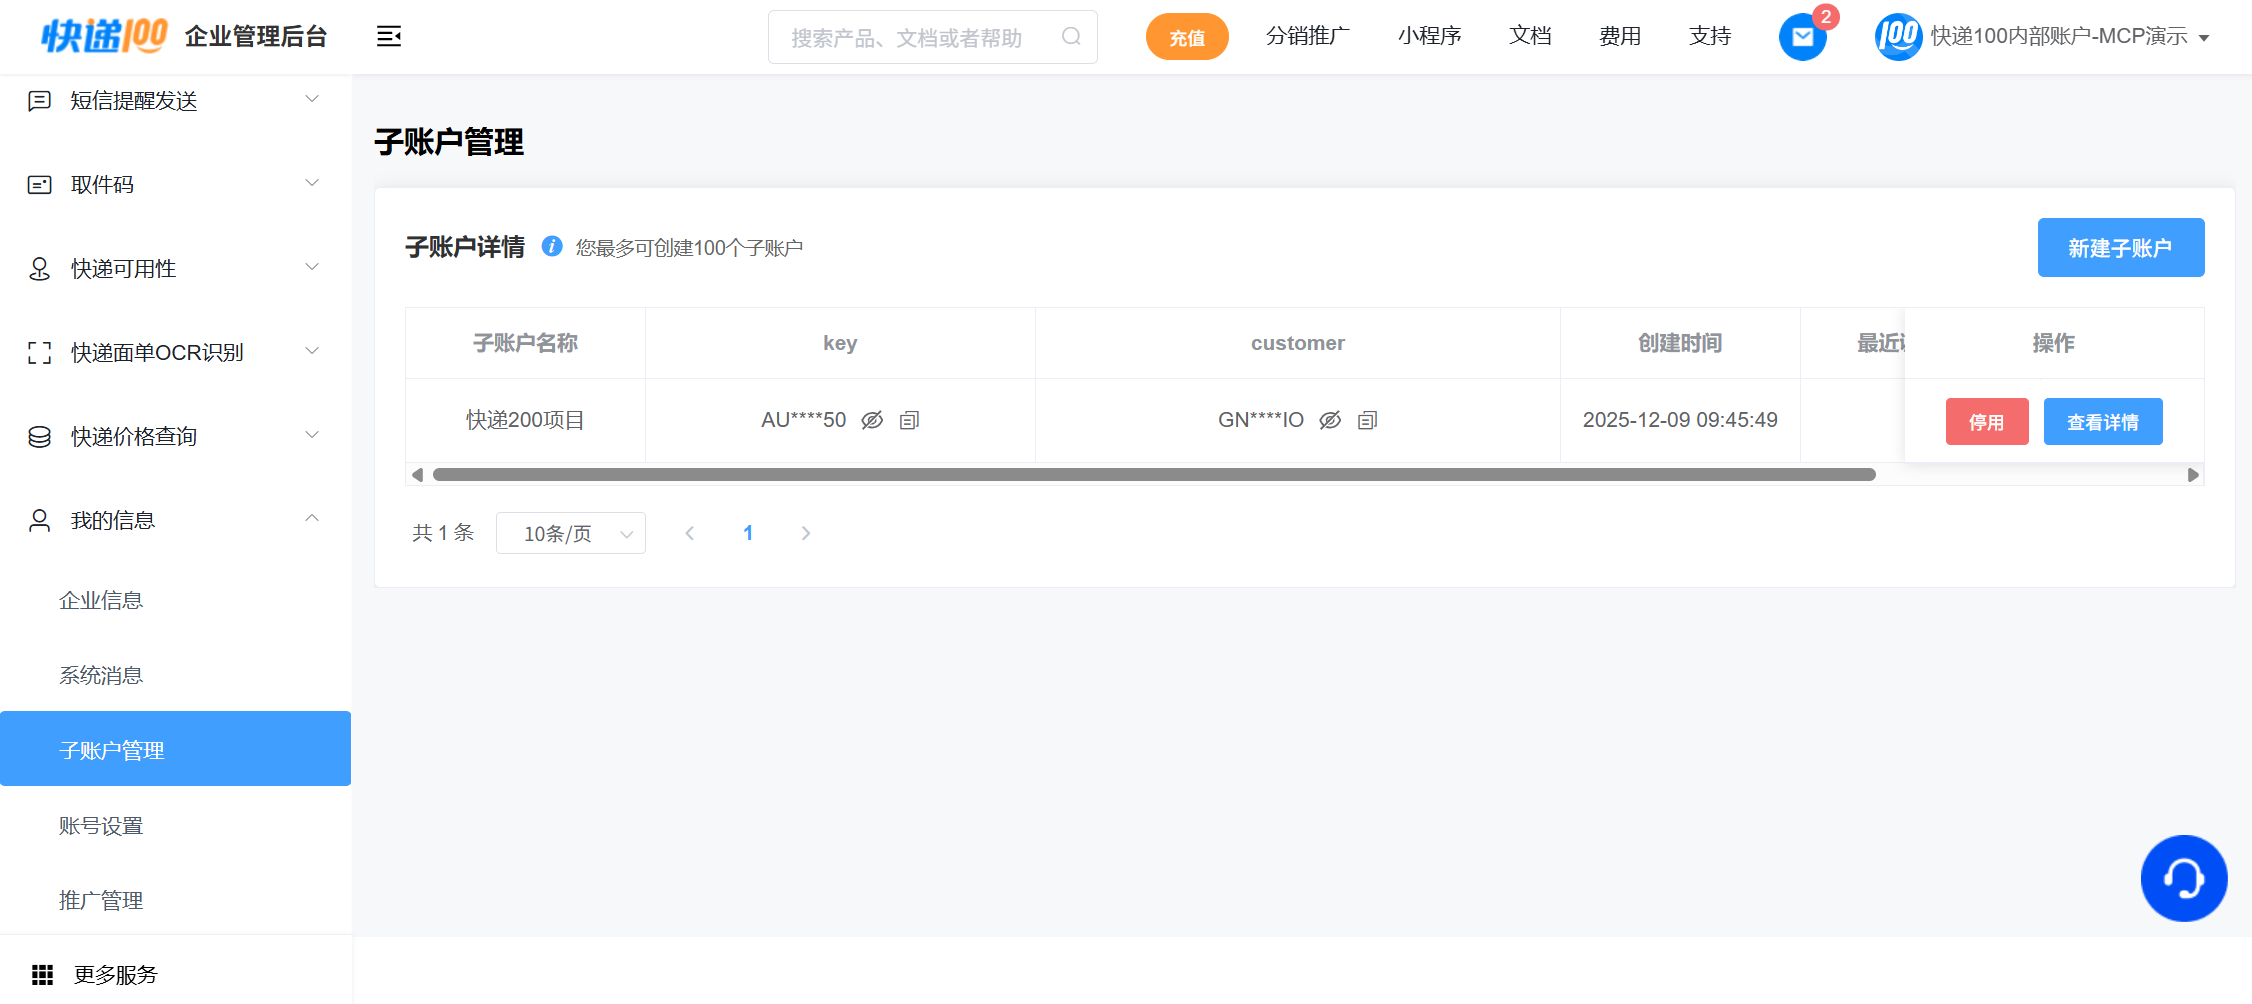The height and width of the screenshot is (1004, 2252).
Task: Open the mail notifications icon
Action: (x=1802, y=37)
